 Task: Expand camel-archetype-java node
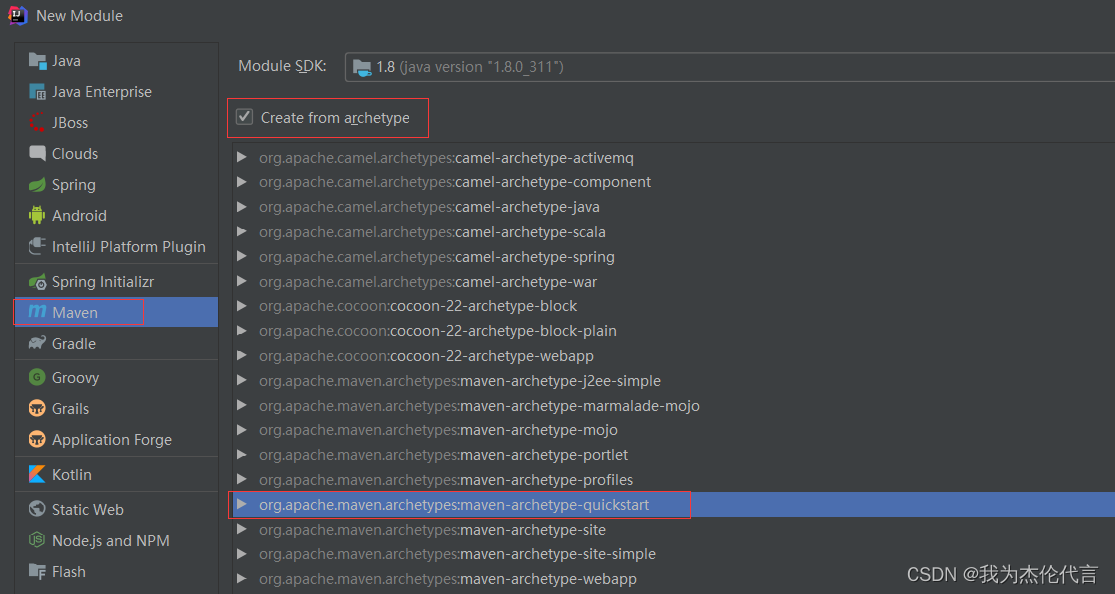(242, 207)
